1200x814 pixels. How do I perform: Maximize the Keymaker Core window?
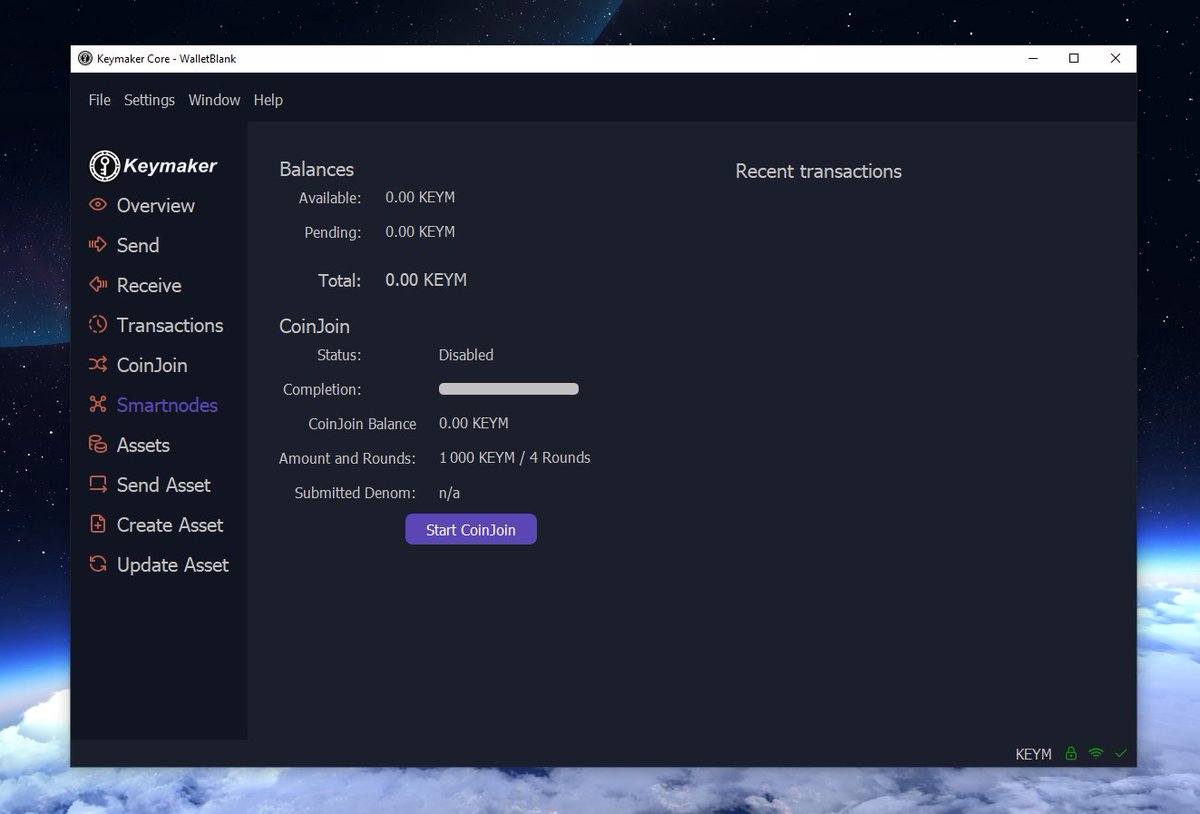[1074, 59]
